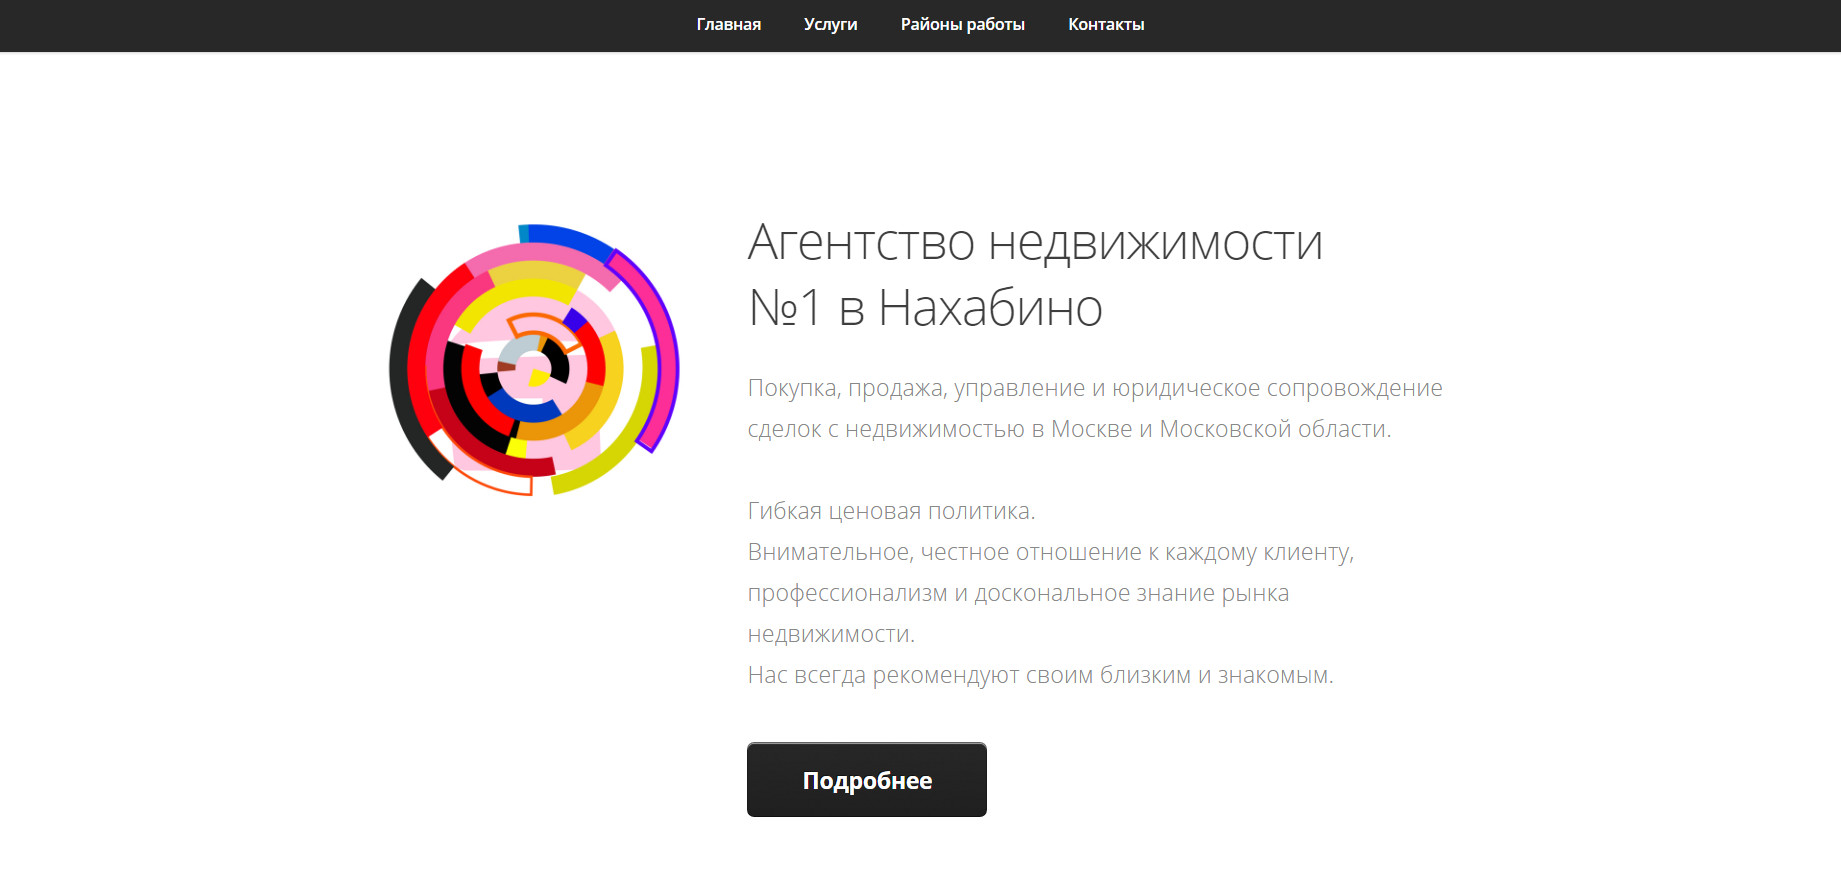Click the sentence starting with Внимательное, честное отношение

(x=1051, y=593)
